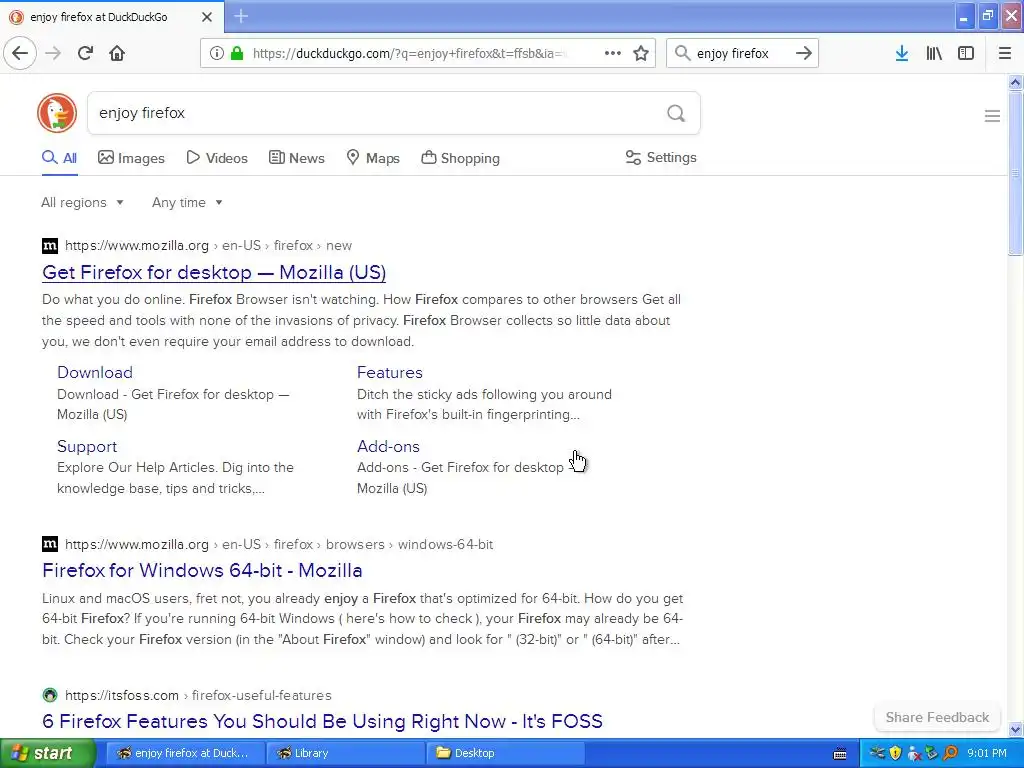Open the Add-ons sitelink
1024x768 pixels.
point(388,447)
